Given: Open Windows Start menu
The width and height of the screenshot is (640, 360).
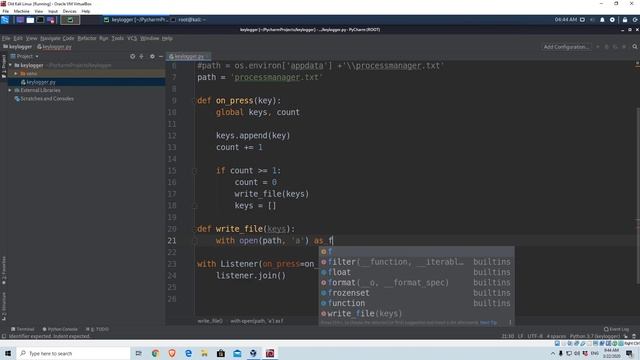Looking at the screenshot, I should [8, 353].
